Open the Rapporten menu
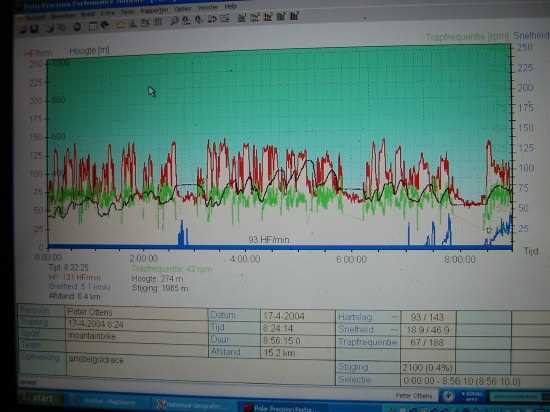 coord(154,10)
